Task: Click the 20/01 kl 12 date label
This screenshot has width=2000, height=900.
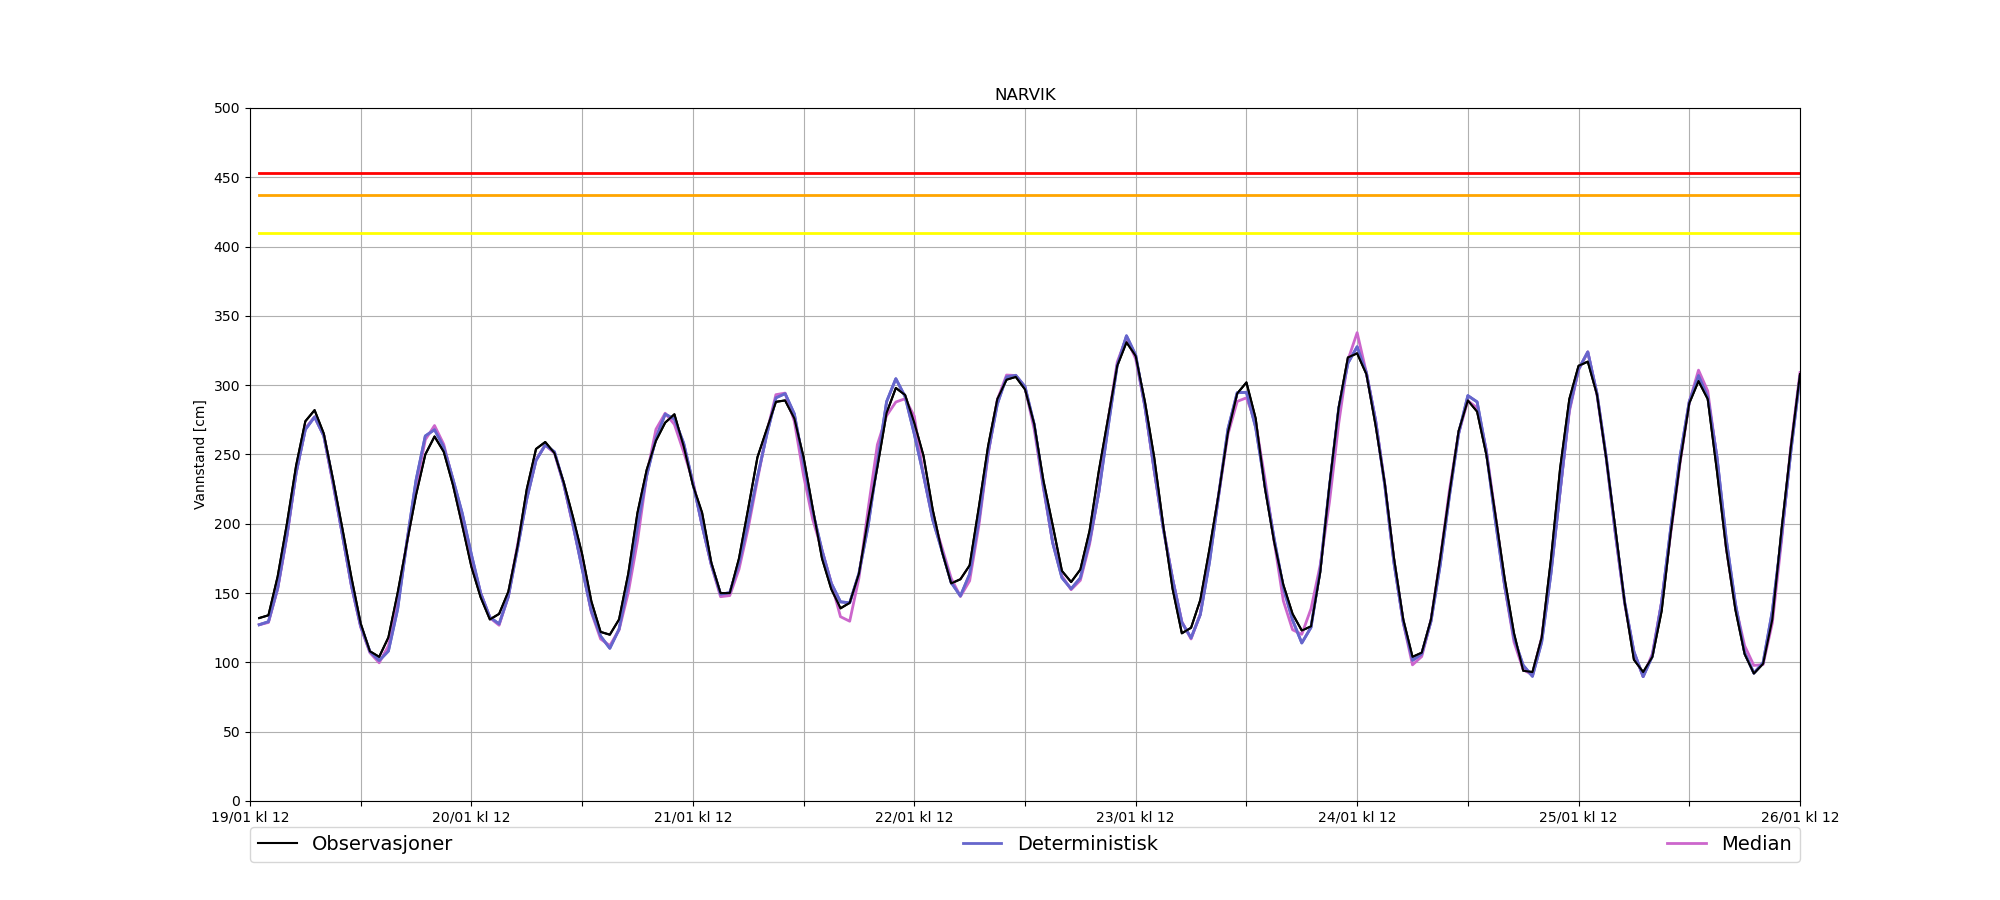Action: tap(471, 818)
